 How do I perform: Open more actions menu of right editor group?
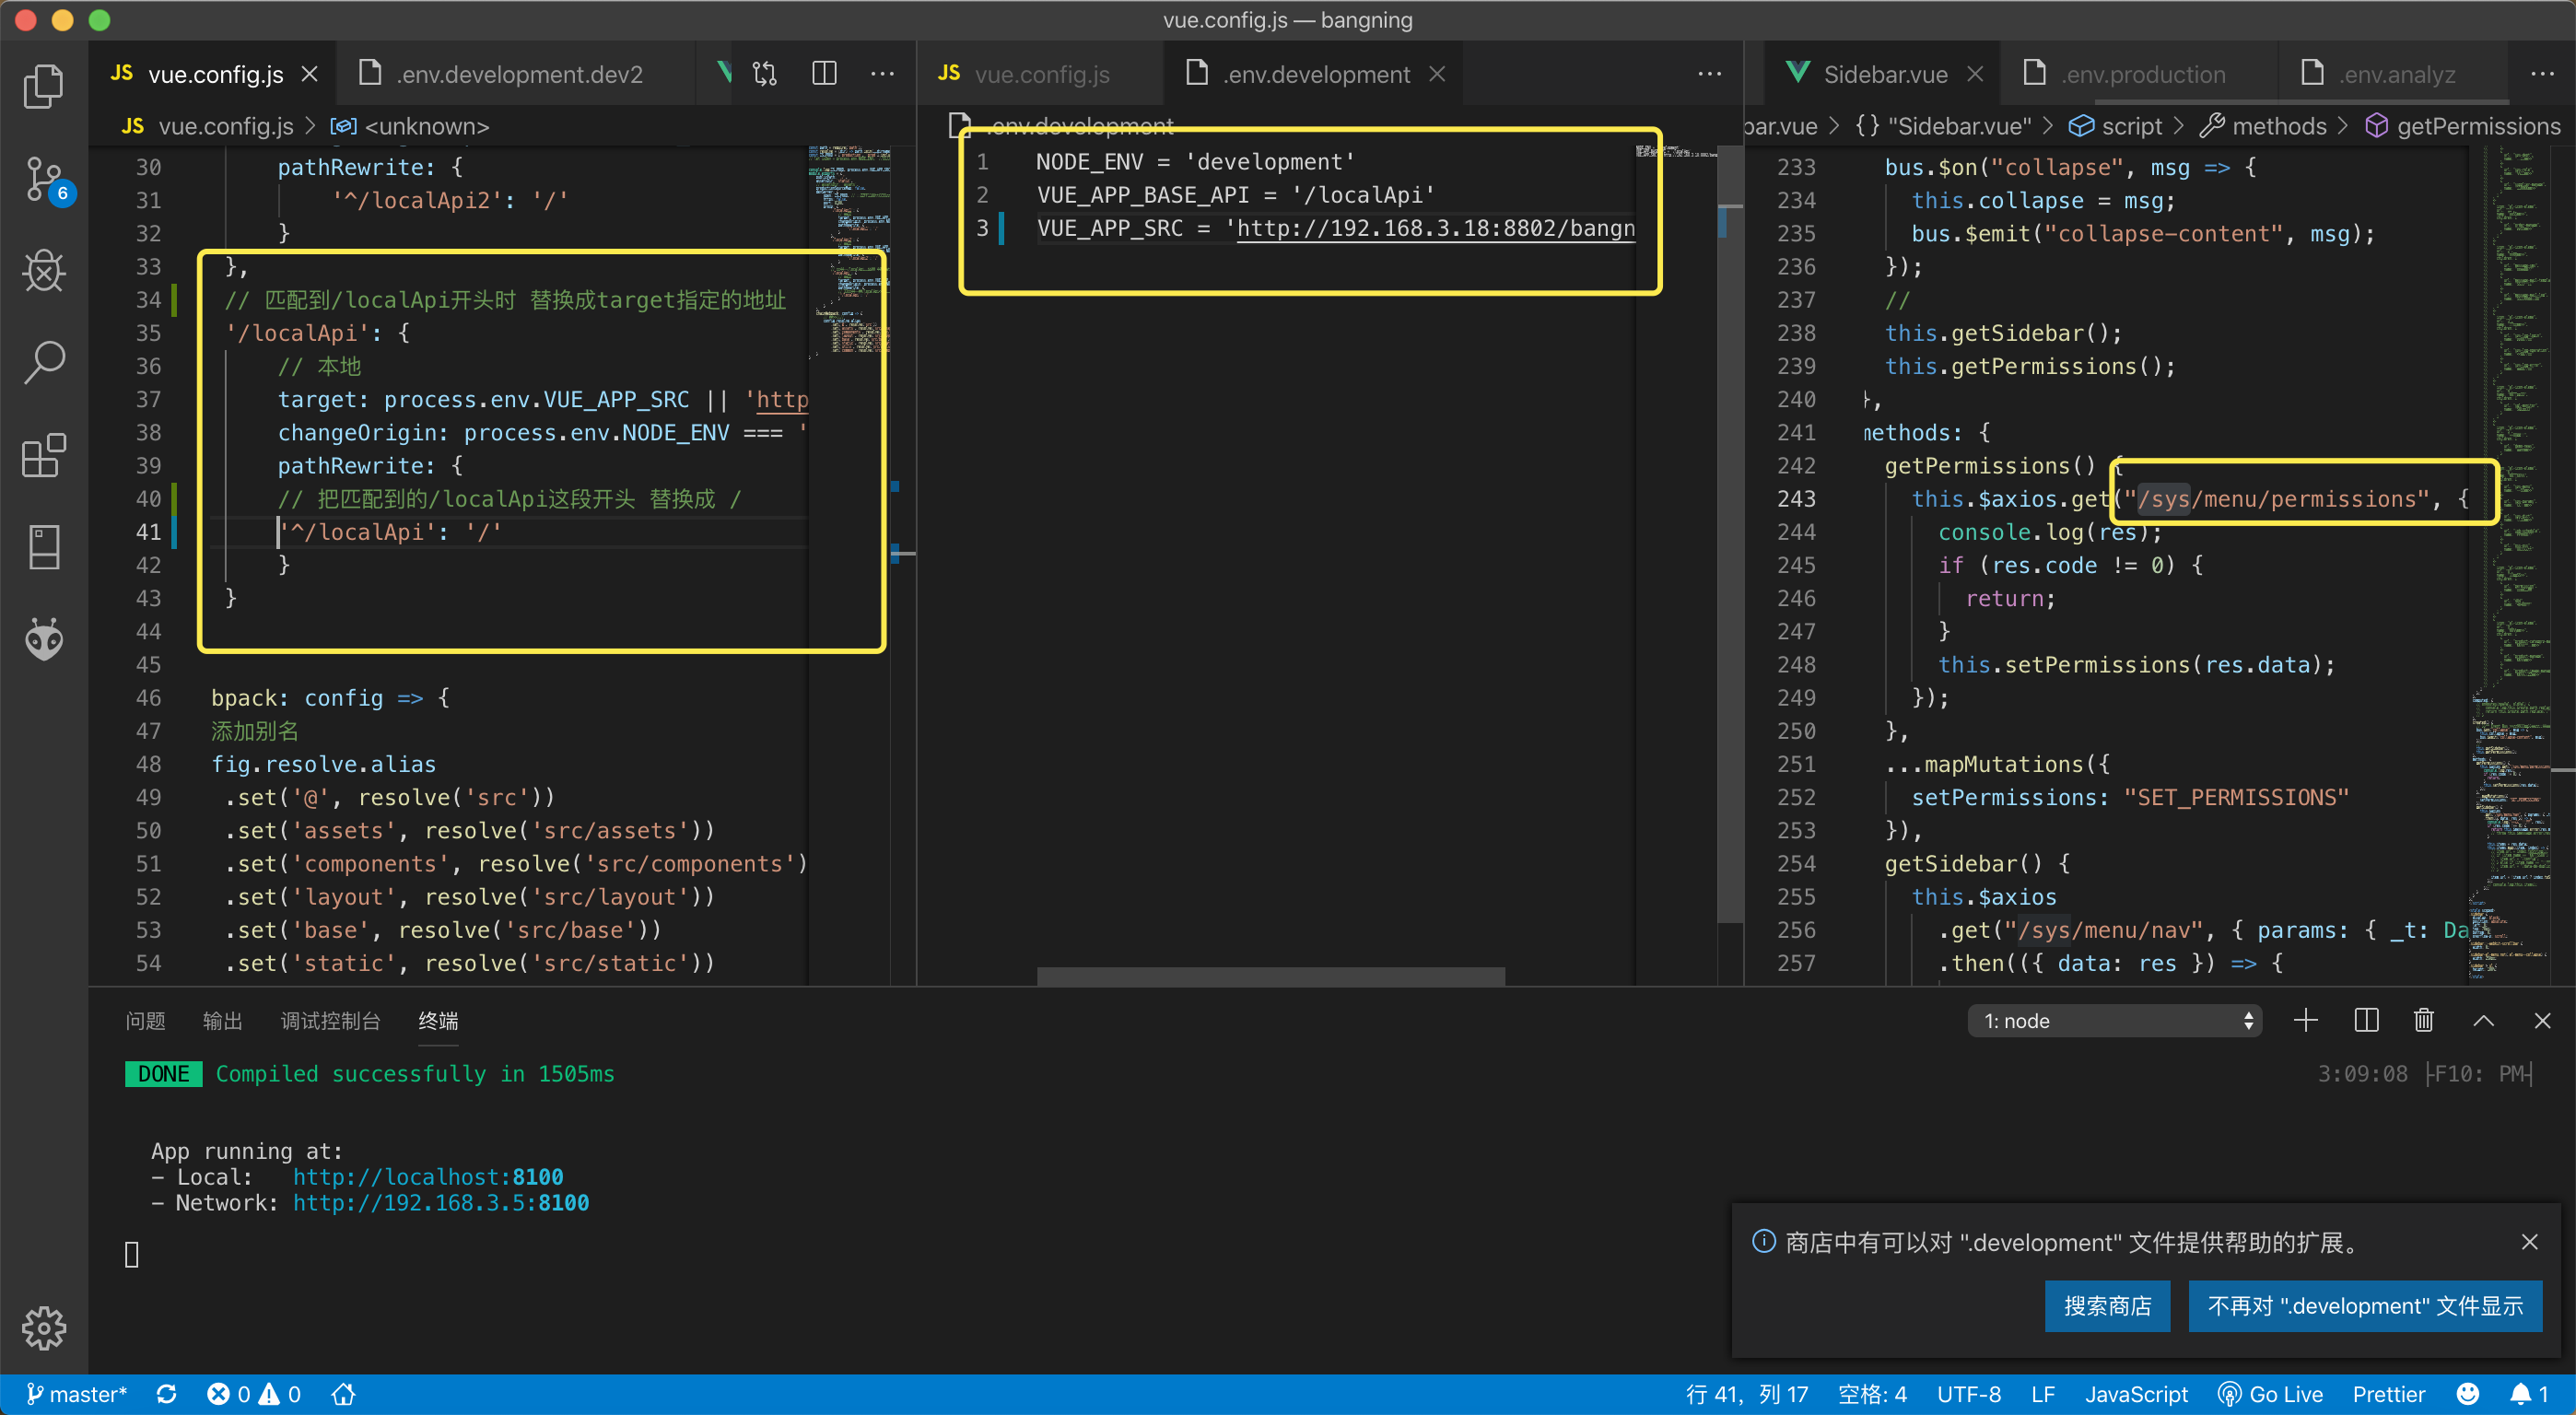(2542, 74)
